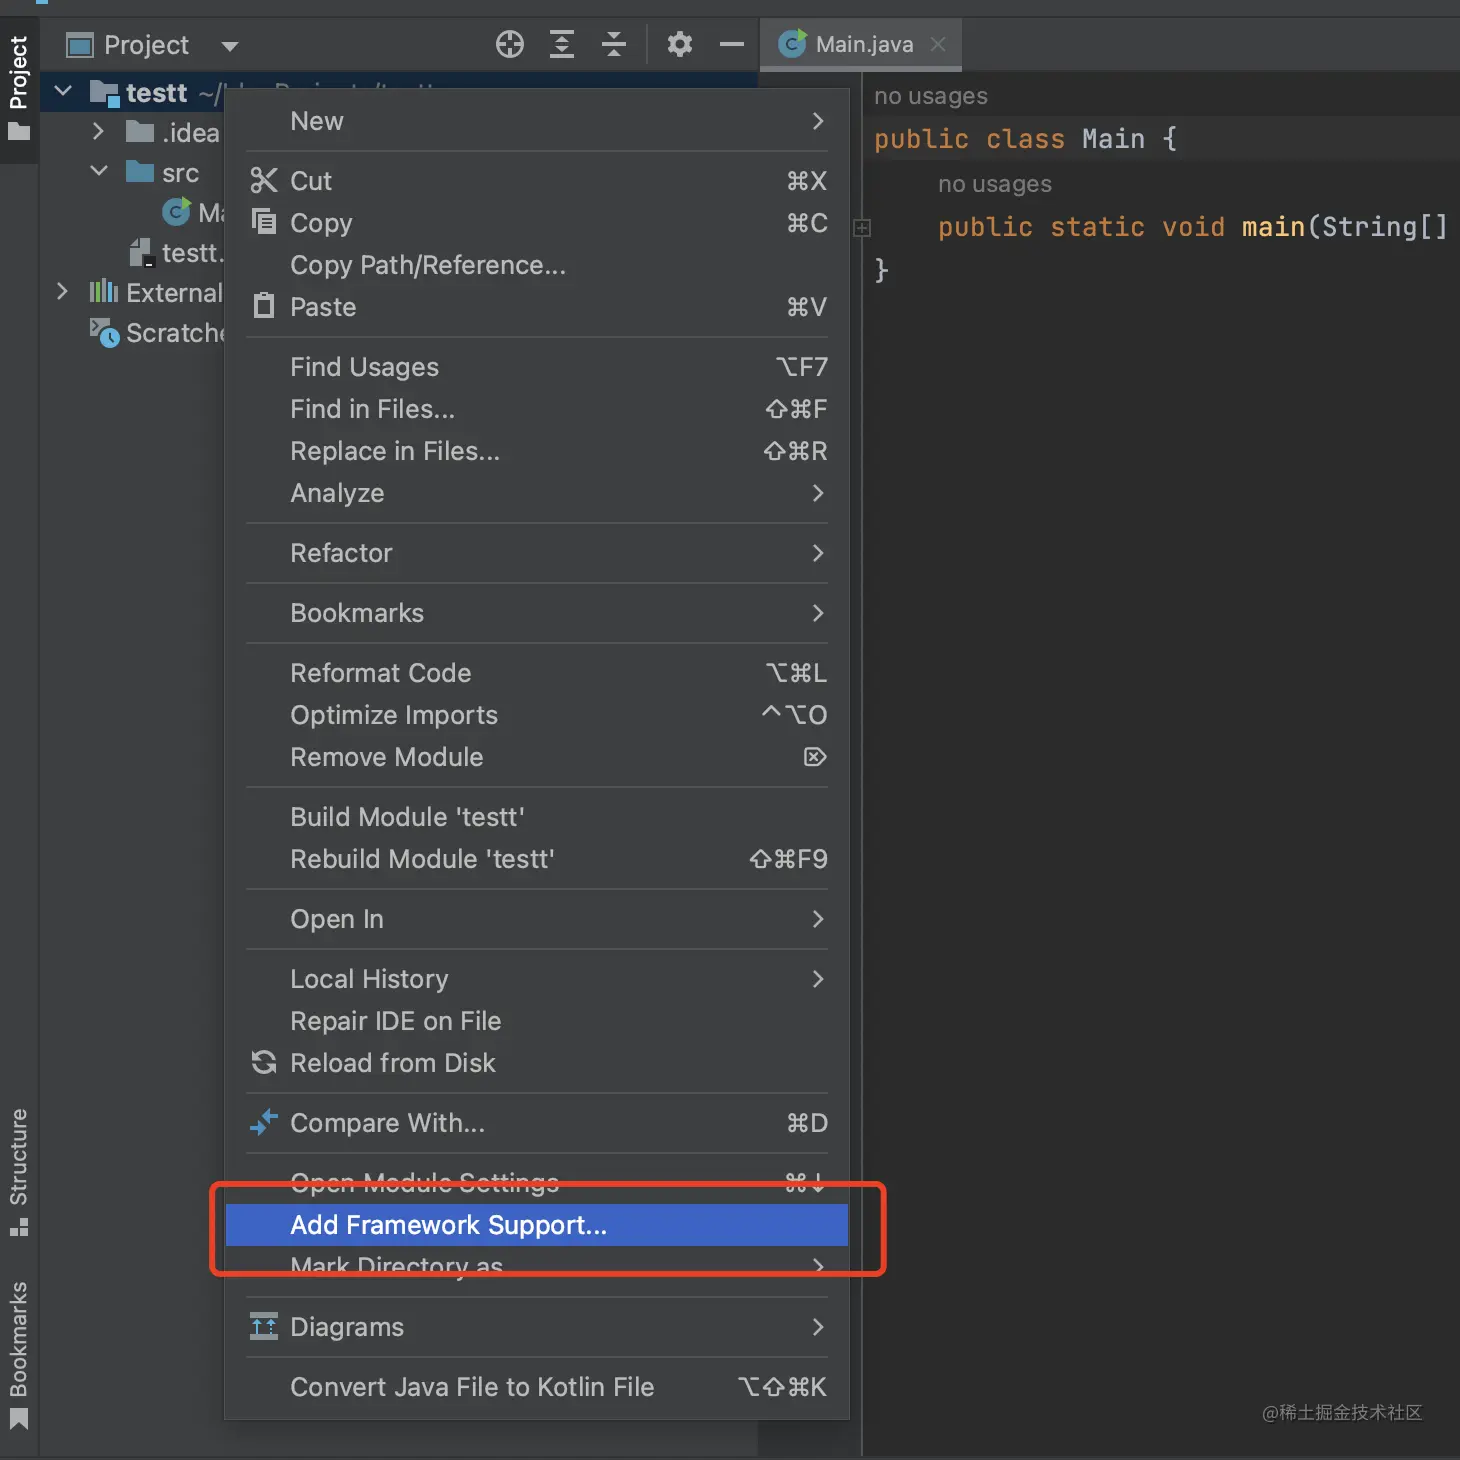
Task: Click the Scratches and Consoles icon
Action: 104,332
